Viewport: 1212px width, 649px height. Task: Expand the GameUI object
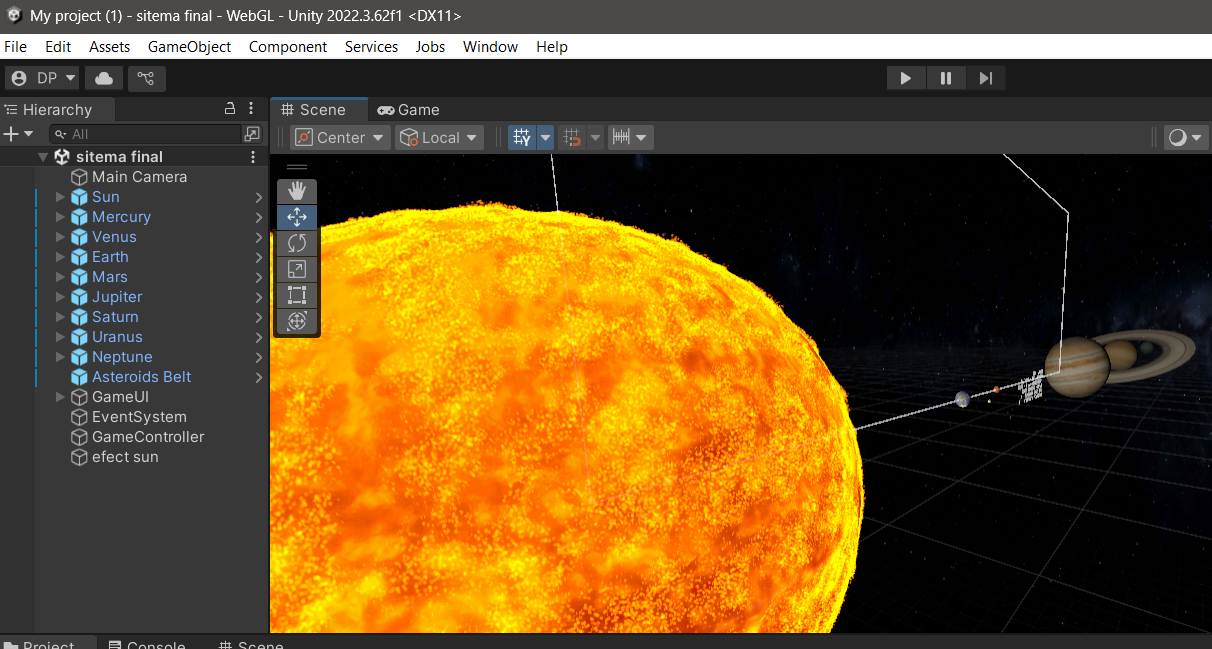60,397
